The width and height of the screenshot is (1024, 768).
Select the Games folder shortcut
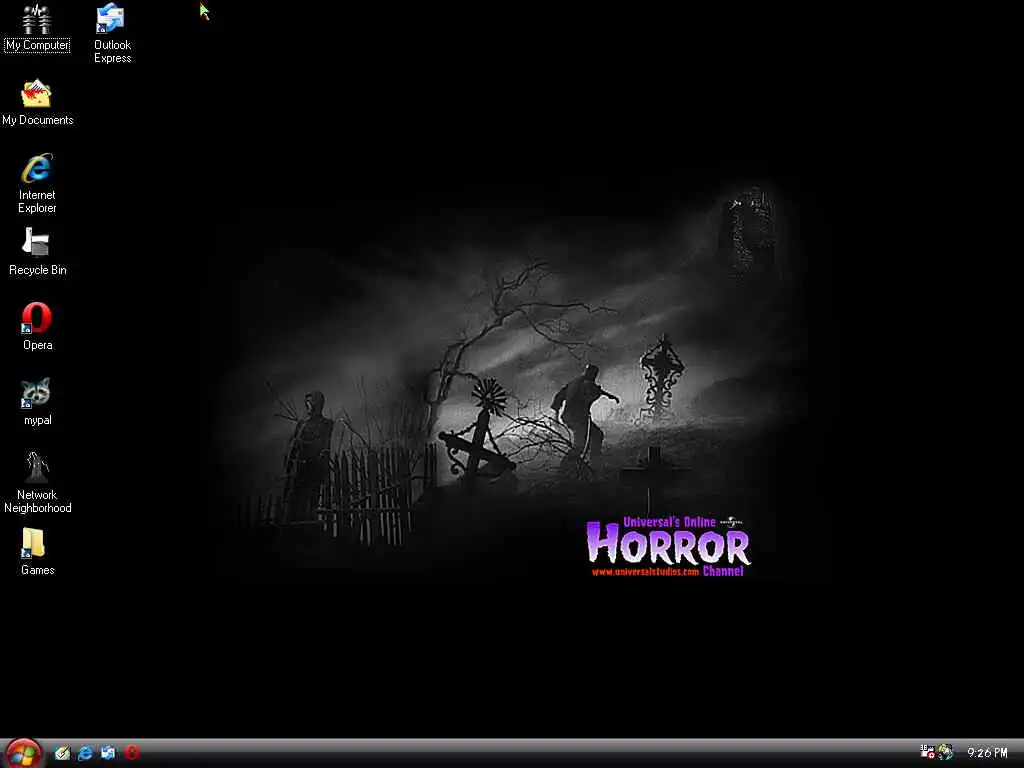(x=33, y=543)
